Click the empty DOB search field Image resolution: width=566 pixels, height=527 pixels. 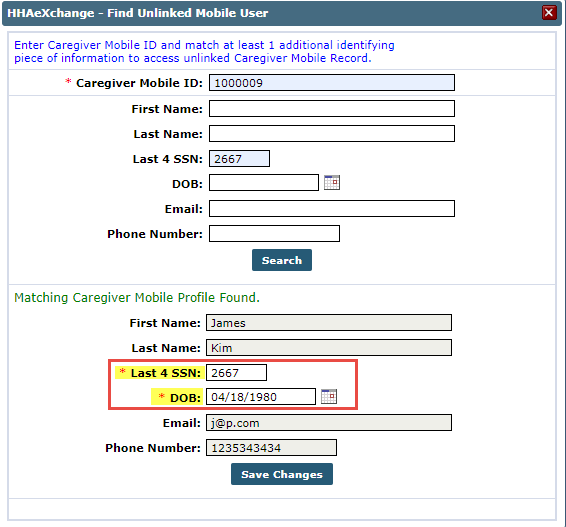(264, 183)
